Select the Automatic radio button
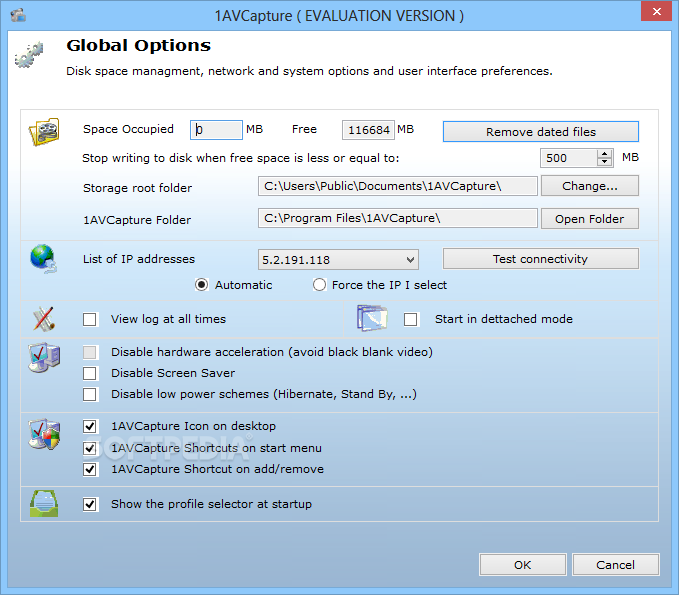The image size is (679, 595). click(201, 285)
